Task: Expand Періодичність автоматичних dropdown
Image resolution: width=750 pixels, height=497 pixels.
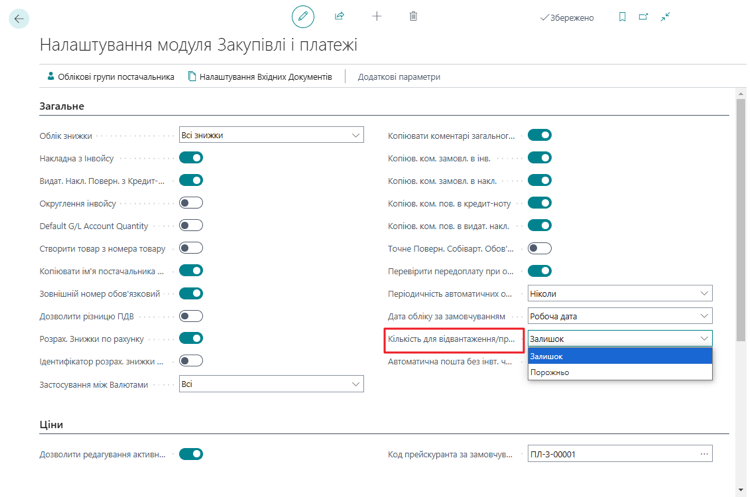Action: tap(620, 294)
